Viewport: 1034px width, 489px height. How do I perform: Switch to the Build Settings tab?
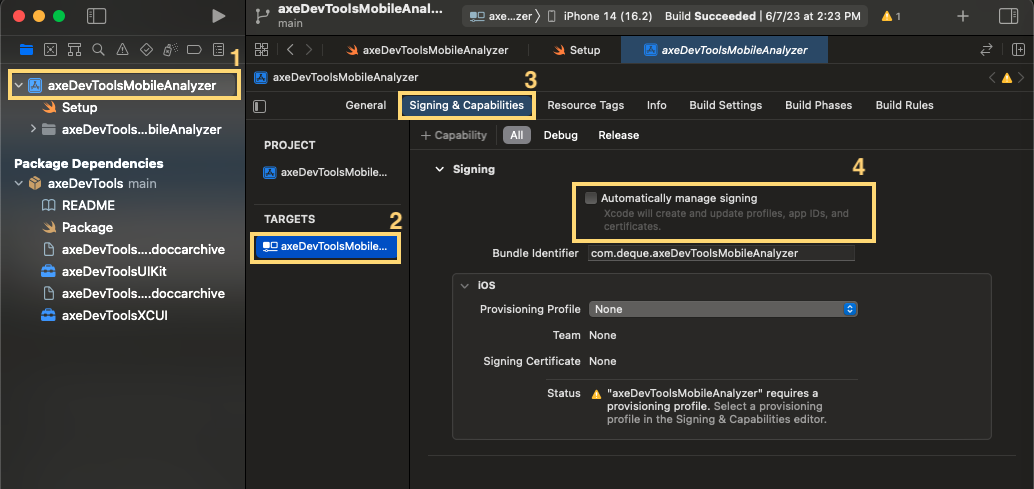coord(725,105)
